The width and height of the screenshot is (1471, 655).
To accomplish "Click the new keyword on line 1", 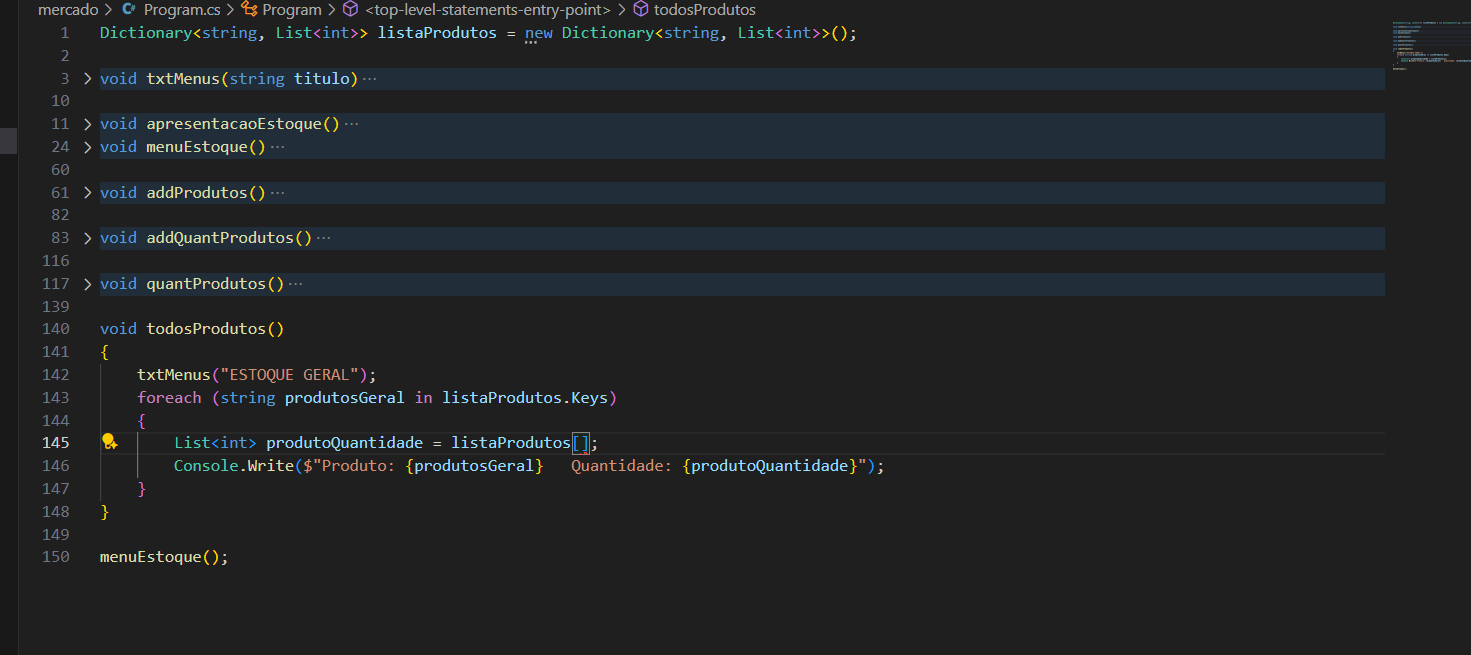I will click(x=539, y=33).
